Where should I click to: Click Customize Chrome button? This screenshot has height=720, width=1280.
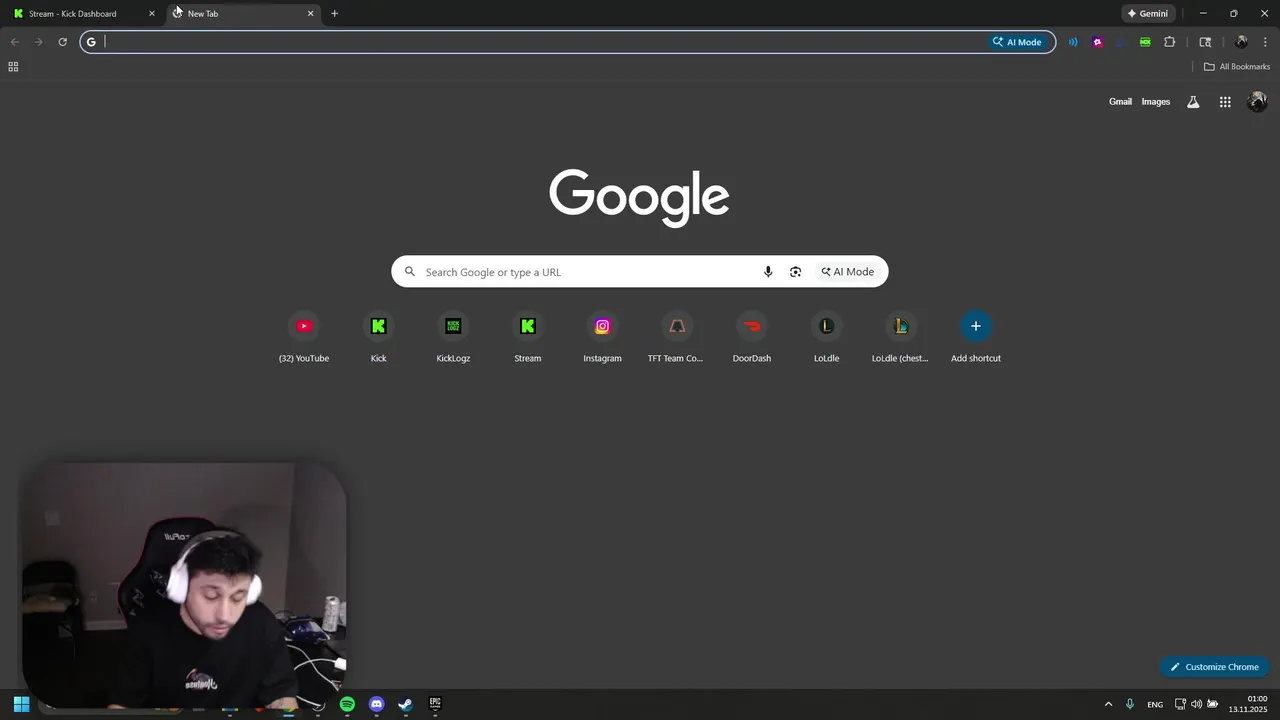[x=1214, y=667]
